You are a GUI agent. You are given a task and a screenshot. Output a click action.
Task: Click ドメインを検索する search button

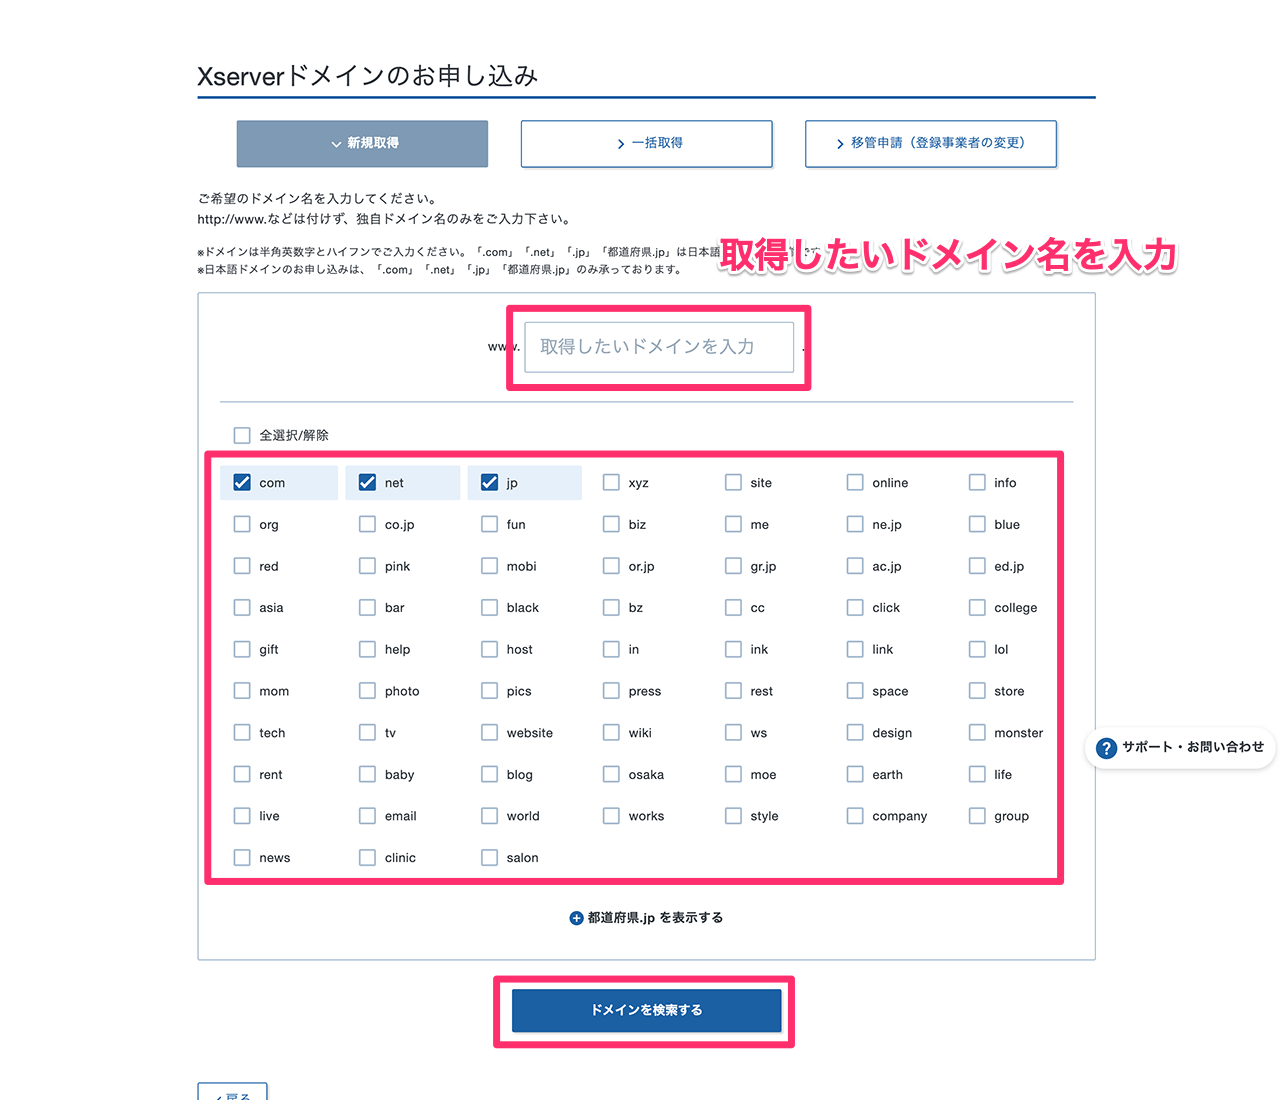pyautogui.click(x=646, y=1010)
